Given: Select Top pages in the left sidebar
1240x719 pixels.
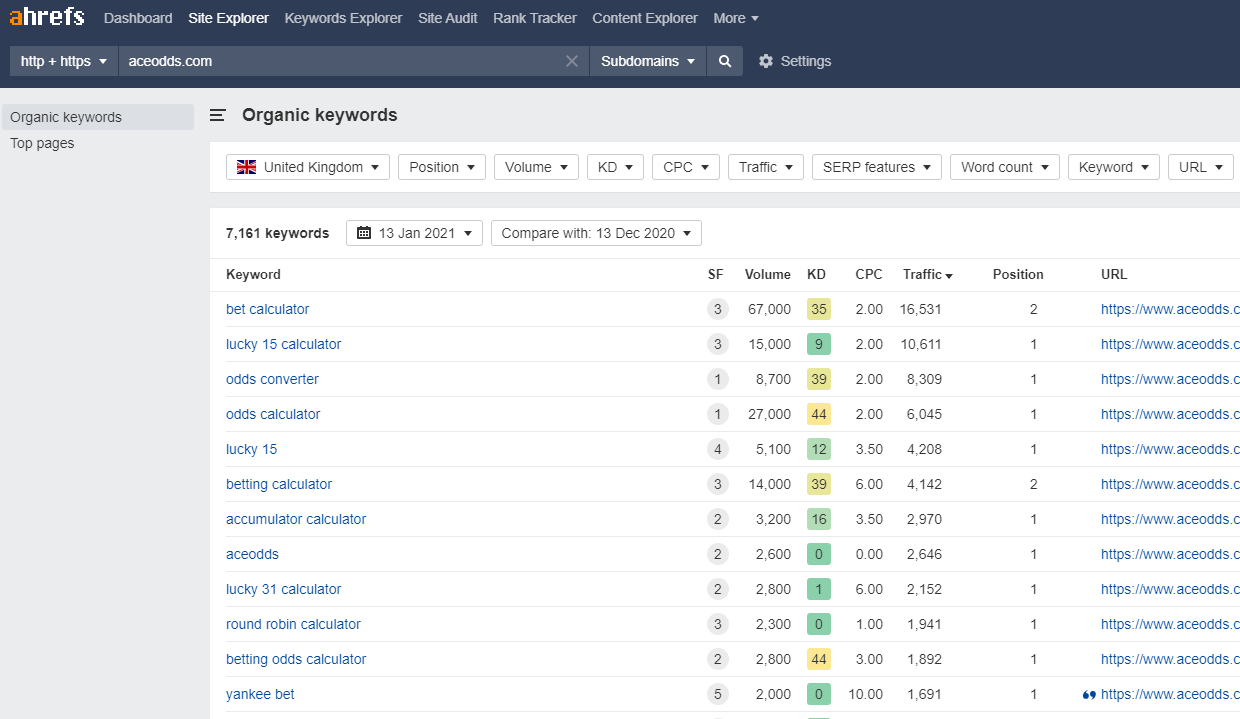Looking at the screenshot, I should [42, 143].
